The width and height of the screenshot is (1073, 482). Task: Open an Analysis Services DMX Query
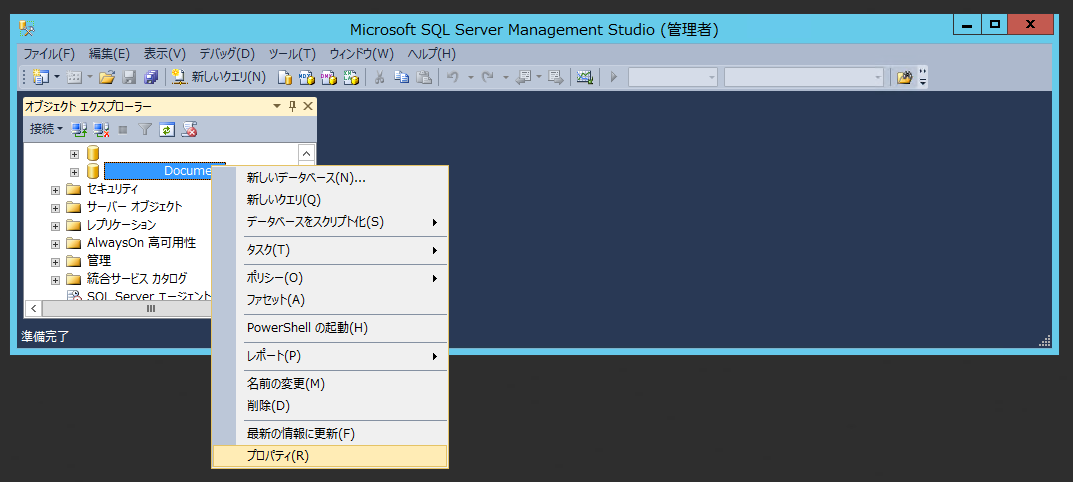(328, 77)
